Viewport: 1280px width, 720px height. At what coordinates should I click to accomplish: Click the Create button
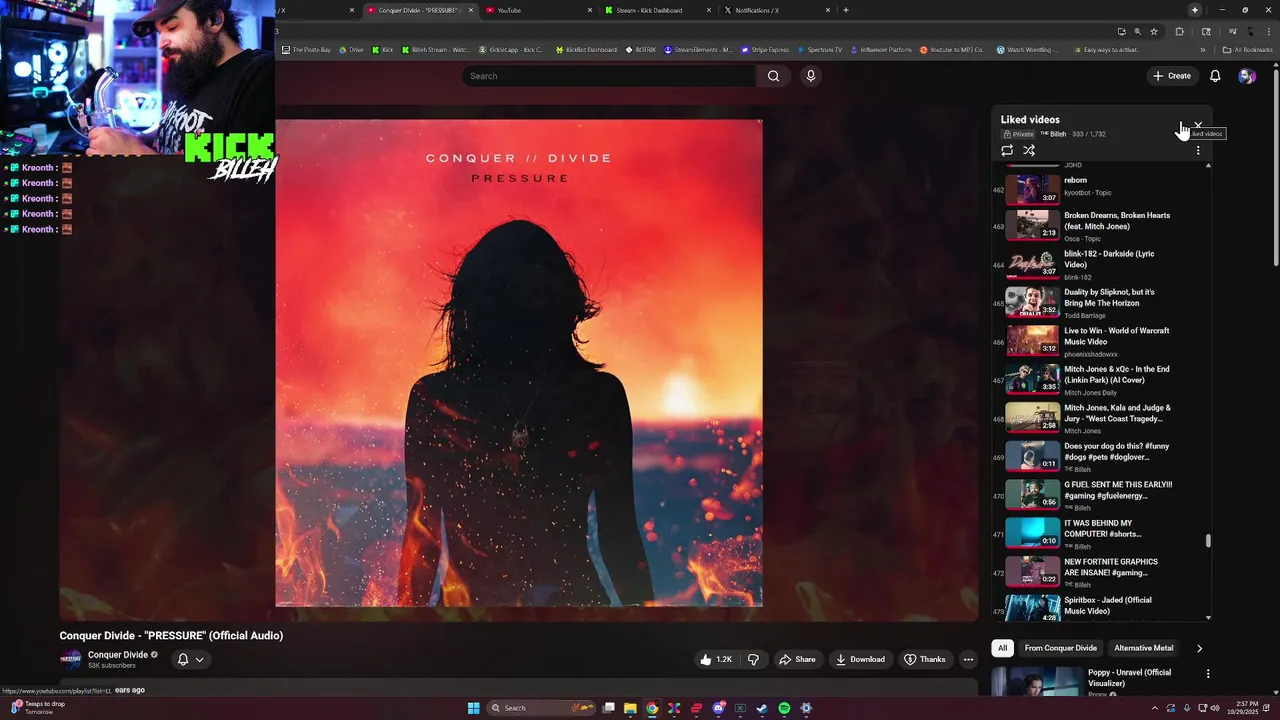click(x=1172, y=76)
